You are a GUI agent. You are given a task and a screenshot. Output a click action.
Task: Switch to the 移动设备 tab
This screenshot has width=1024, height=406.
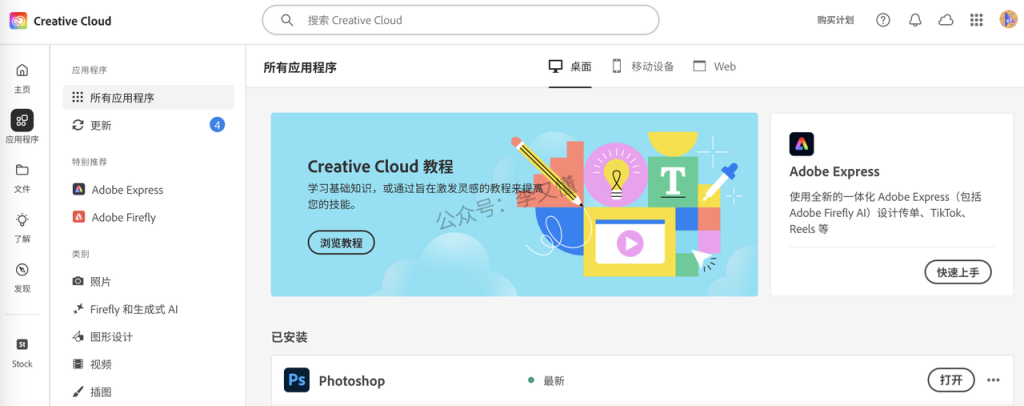coord(643,67)
